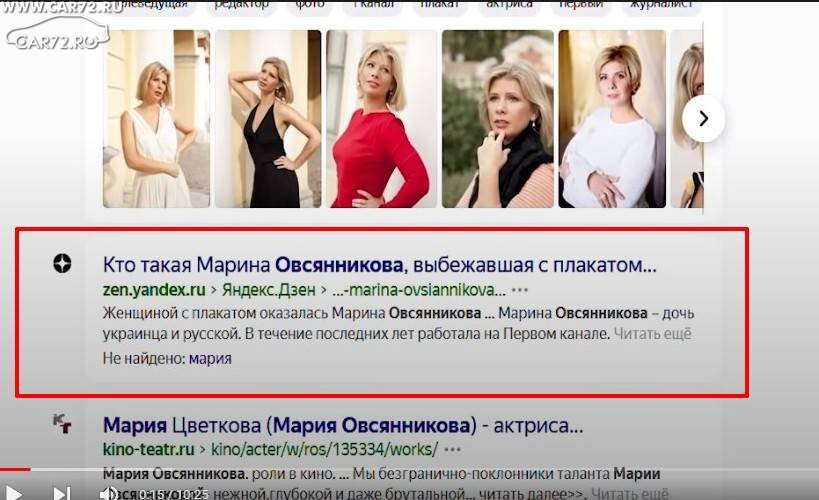
Task: Open the 'Мария Цветкова' actress result title
Action: [343, 425]
